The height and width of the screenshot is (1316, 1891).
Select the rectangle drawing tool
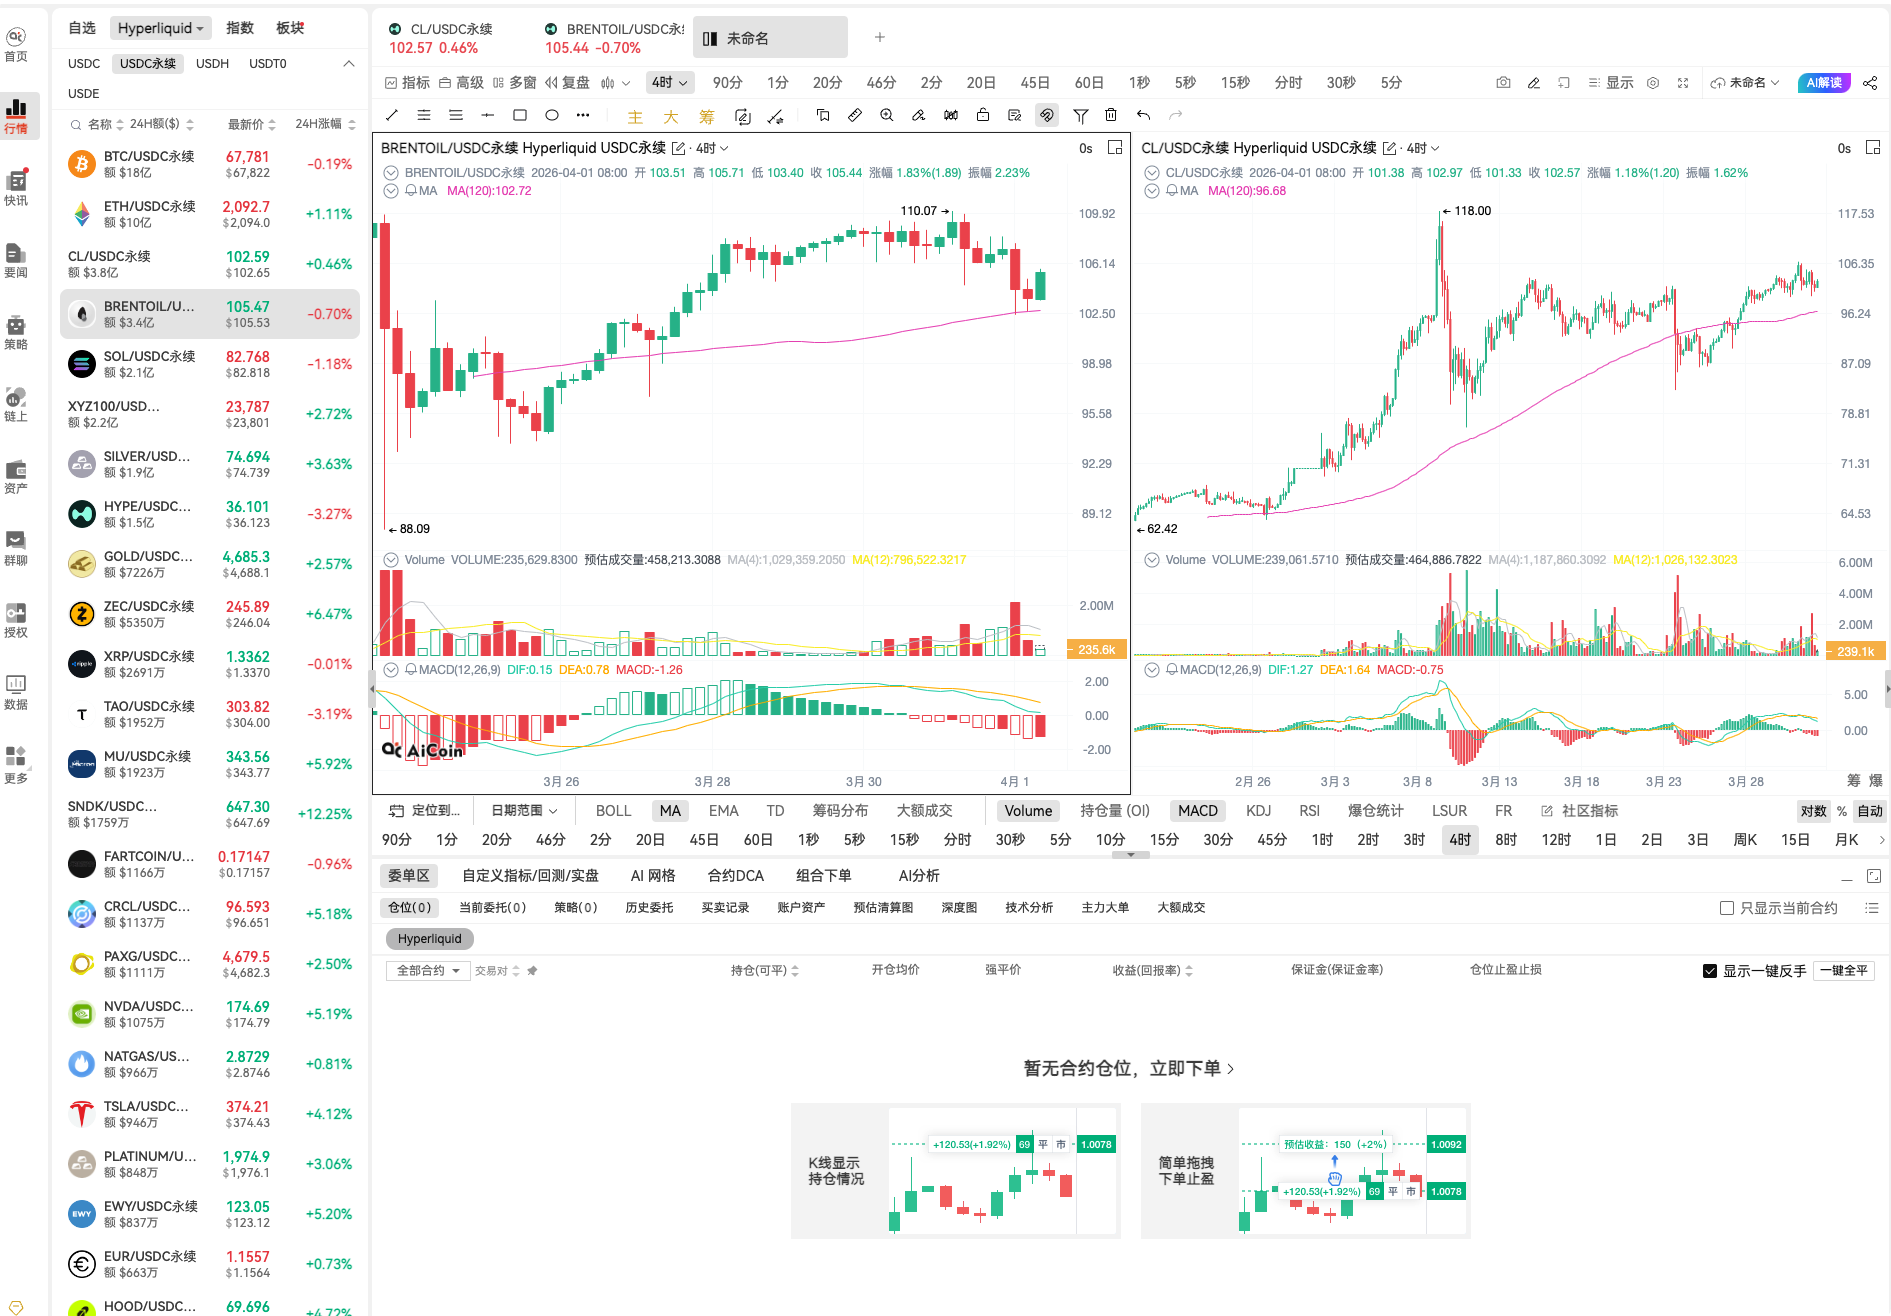tap(519, 115)
